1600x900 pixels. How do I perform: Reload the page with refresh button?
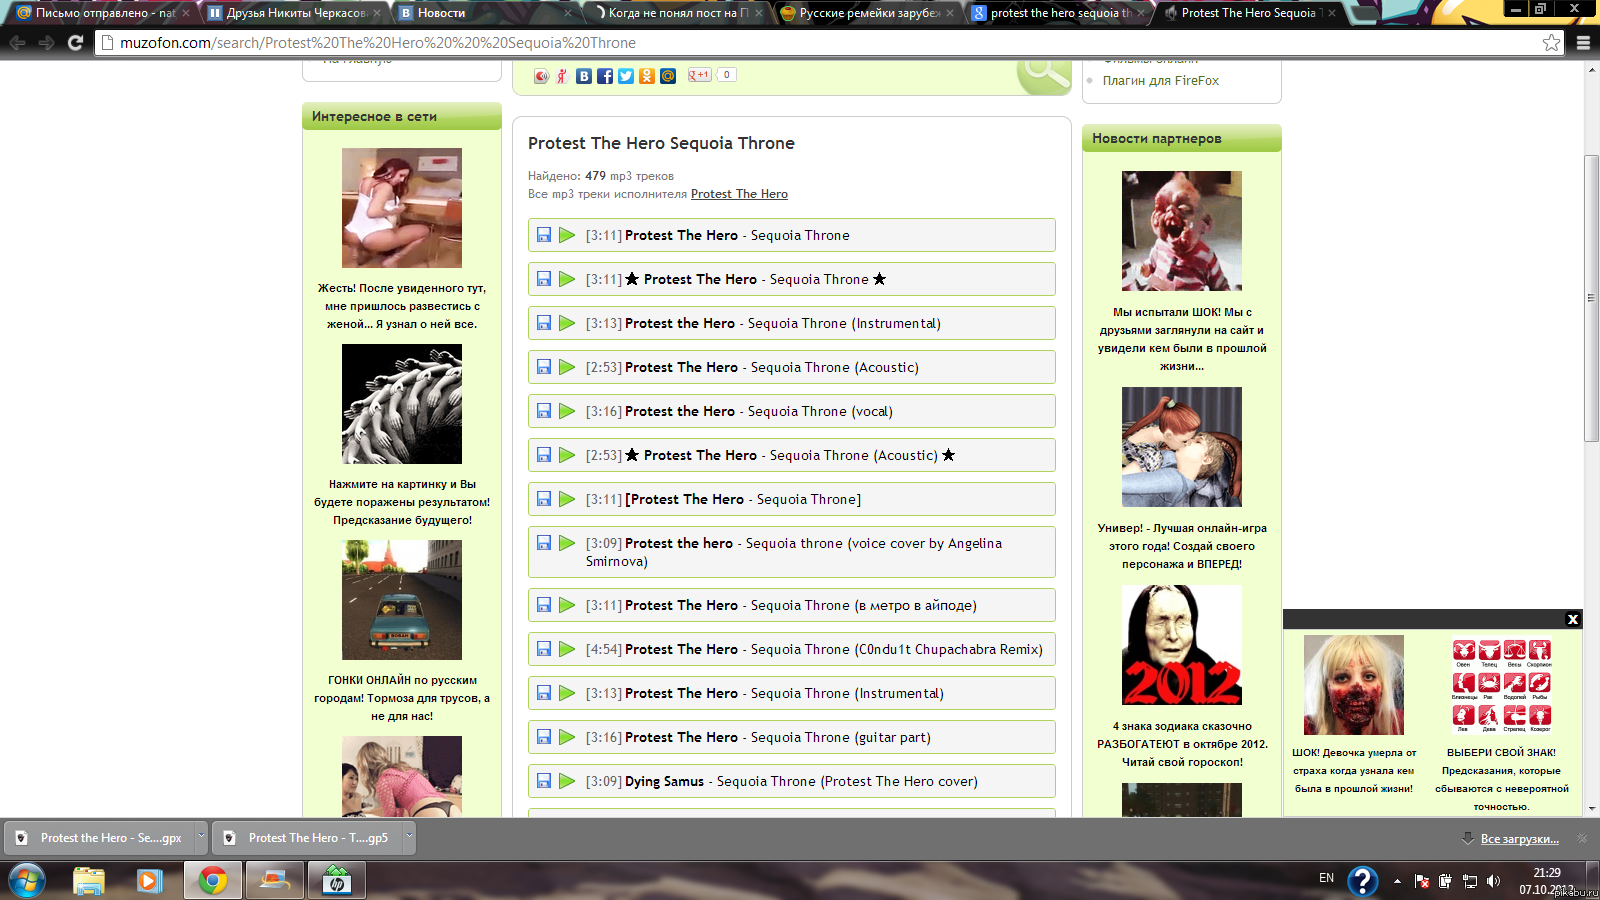point(75,42)
